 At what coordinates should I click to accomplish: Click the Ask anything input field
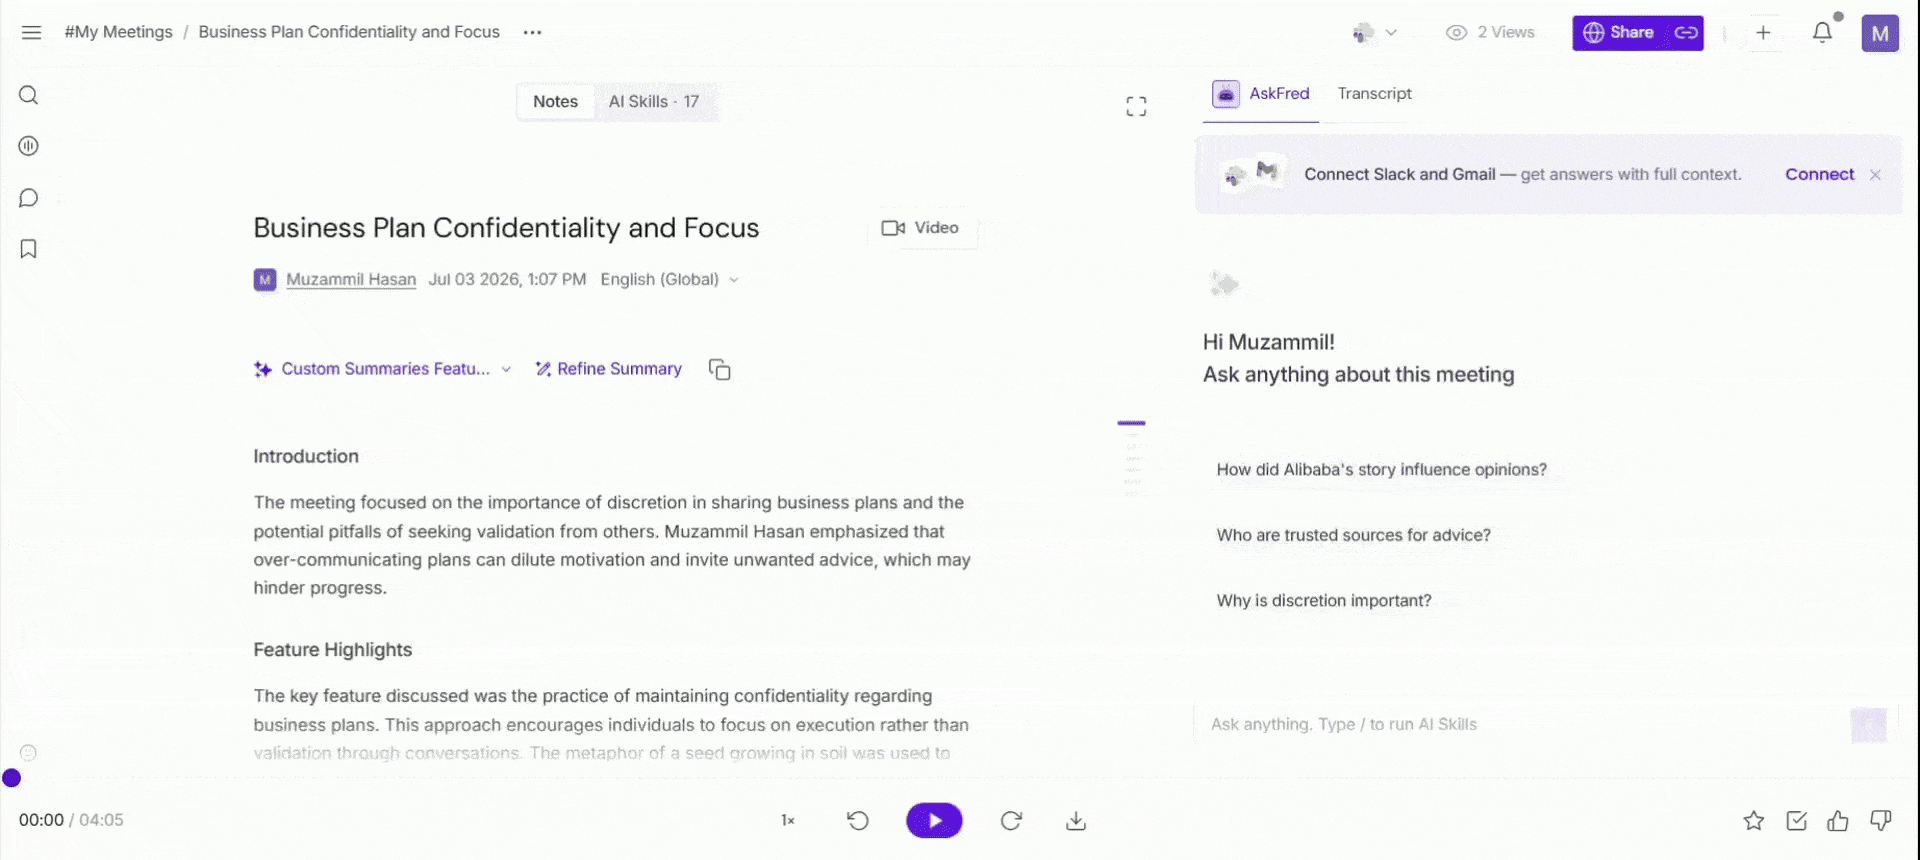(x=1520, y=724)
